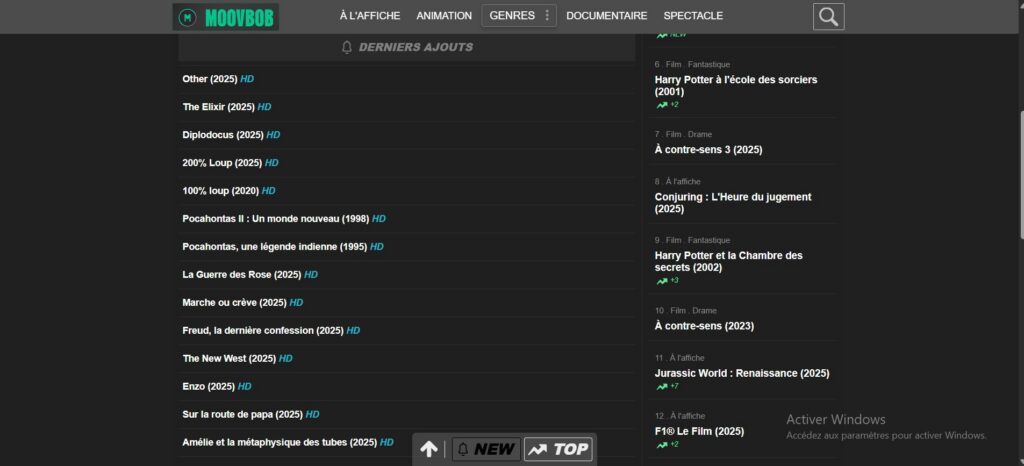Expand the GENRES dropdown menu
Screen dimensions: 1024x466
point(512,16)
